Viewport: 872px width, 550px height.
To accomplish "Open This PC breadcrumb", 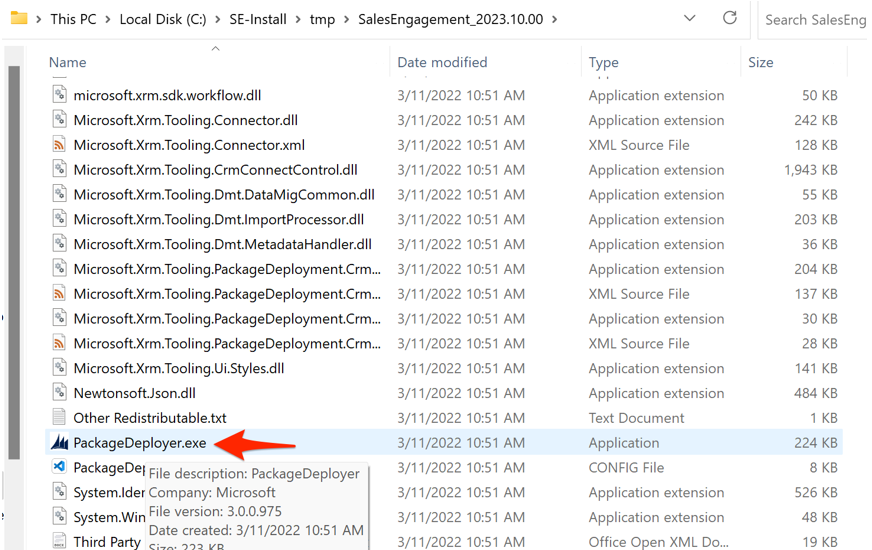I will coord(73,19).
